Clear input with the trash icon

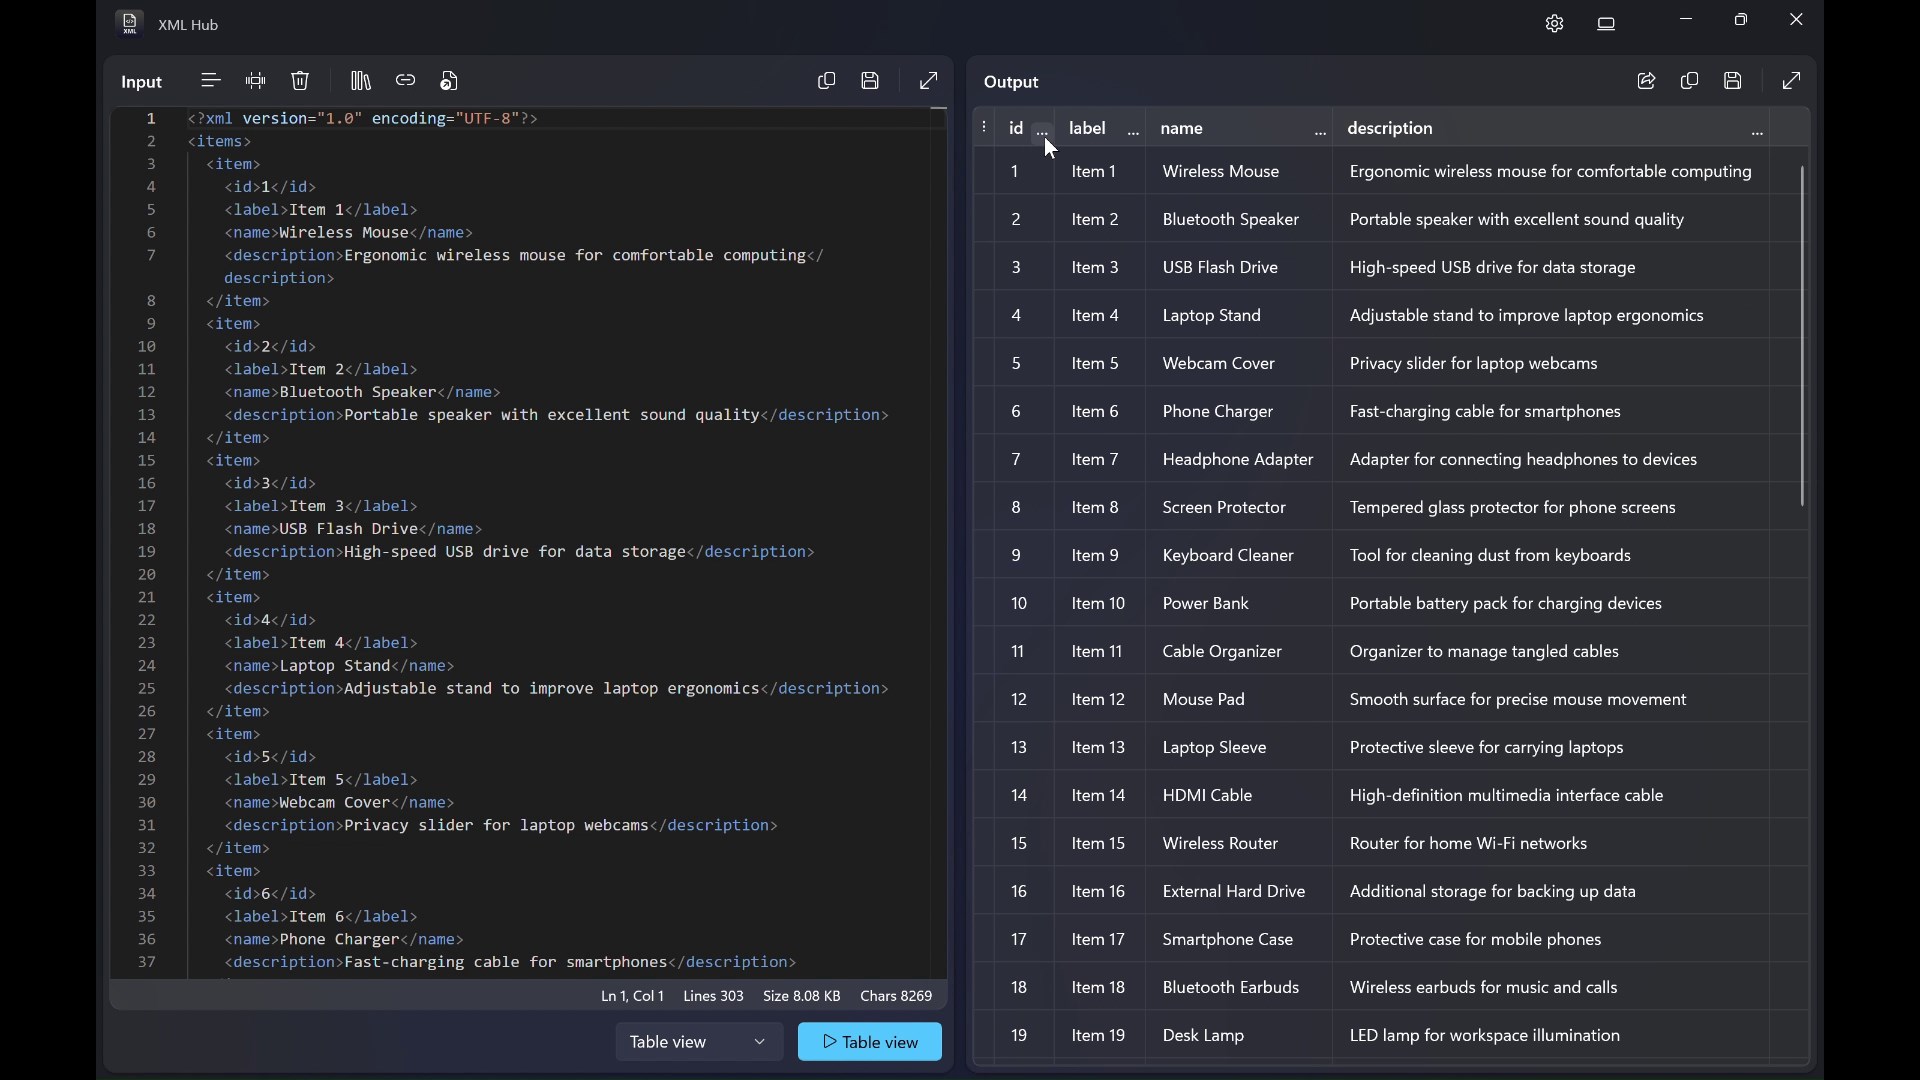click(301, 81)
